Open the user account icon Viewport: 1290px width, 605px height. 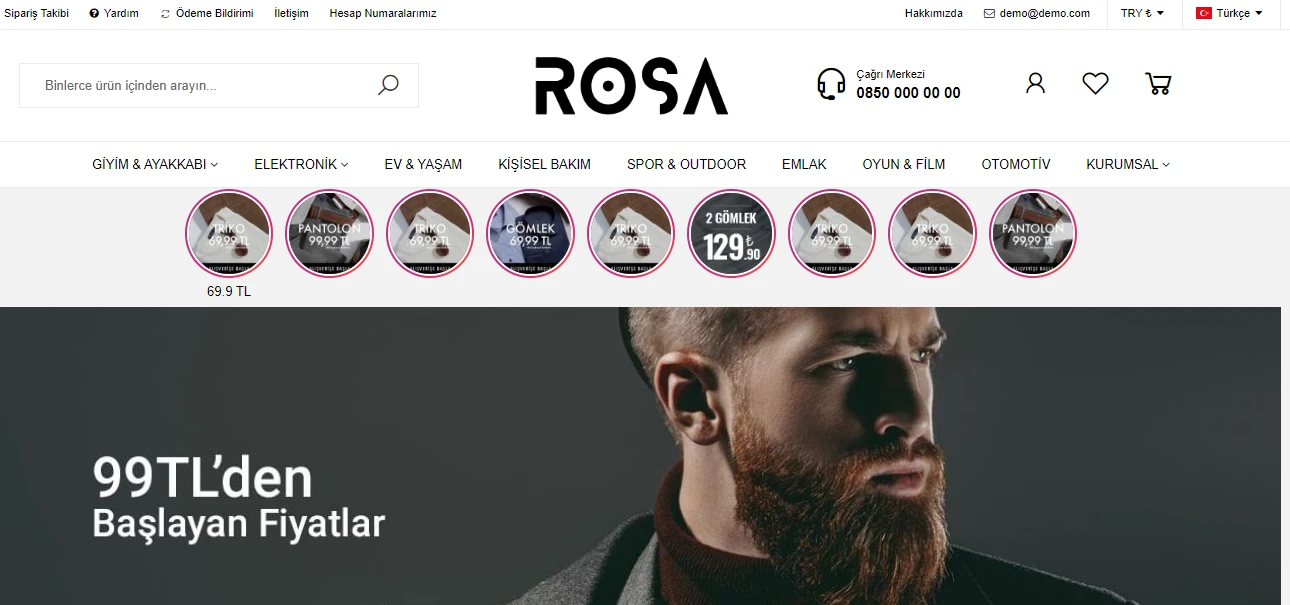click(1035, 83)
